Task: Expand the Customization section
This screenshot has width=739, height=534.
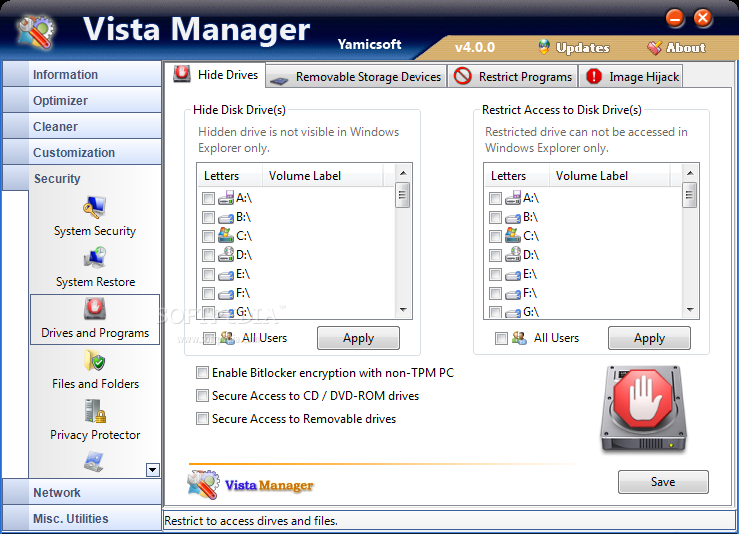Action: (x=82, y=152)
